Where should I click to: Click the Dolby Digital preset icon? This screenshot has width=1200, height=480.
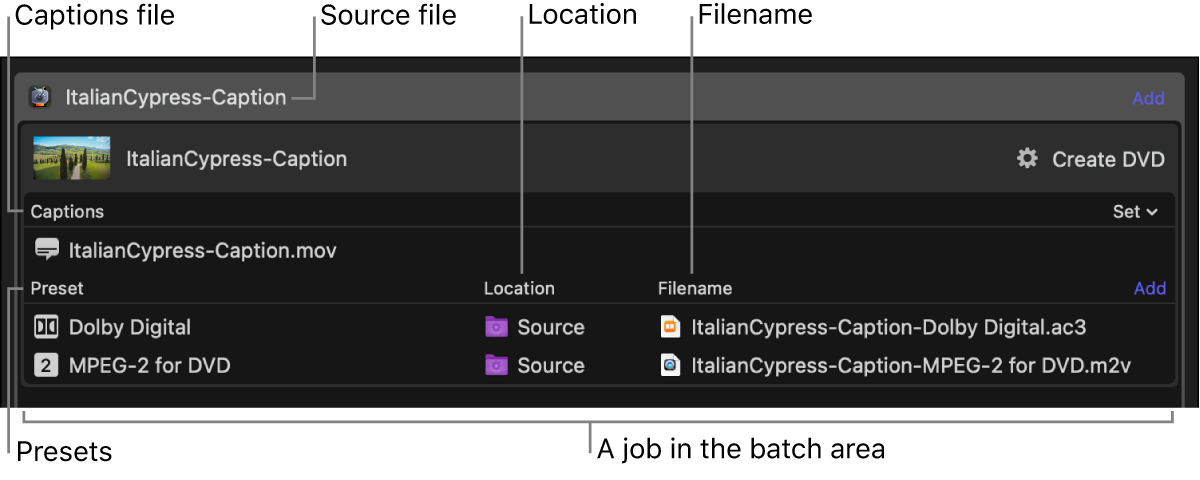pos(46,327)
